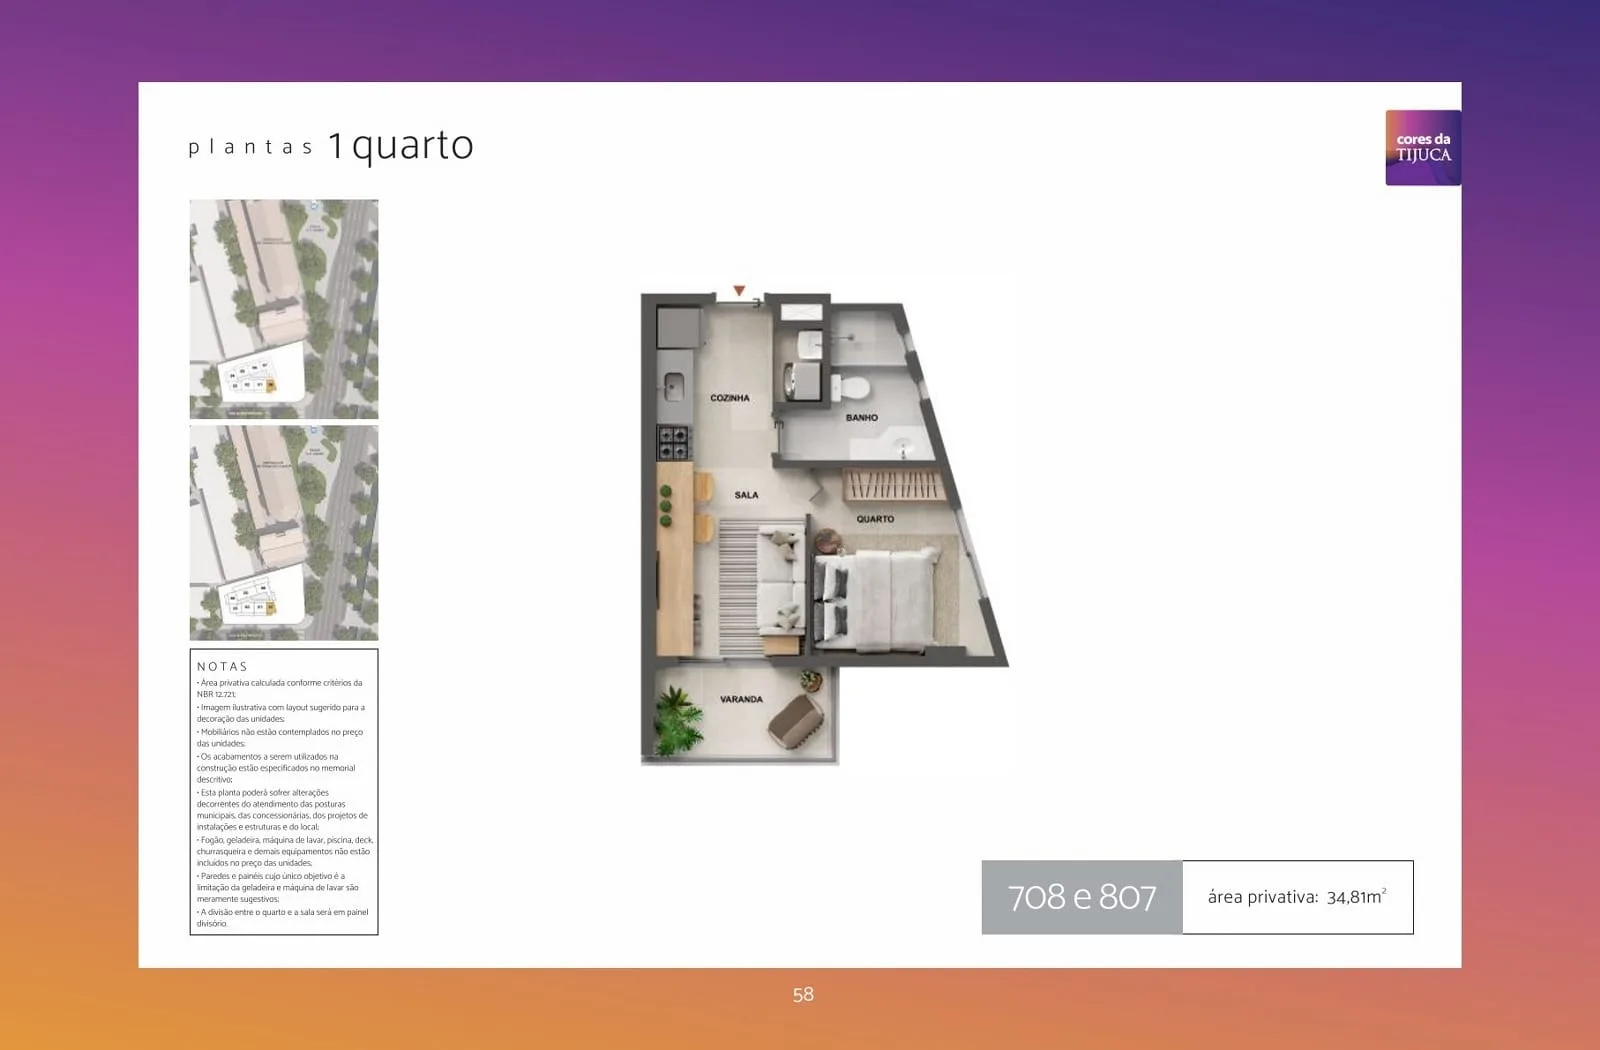Click the área privativa 34,81m² box
The height and width of the screenshot is (1050, 1600).
click(1298, 897)
